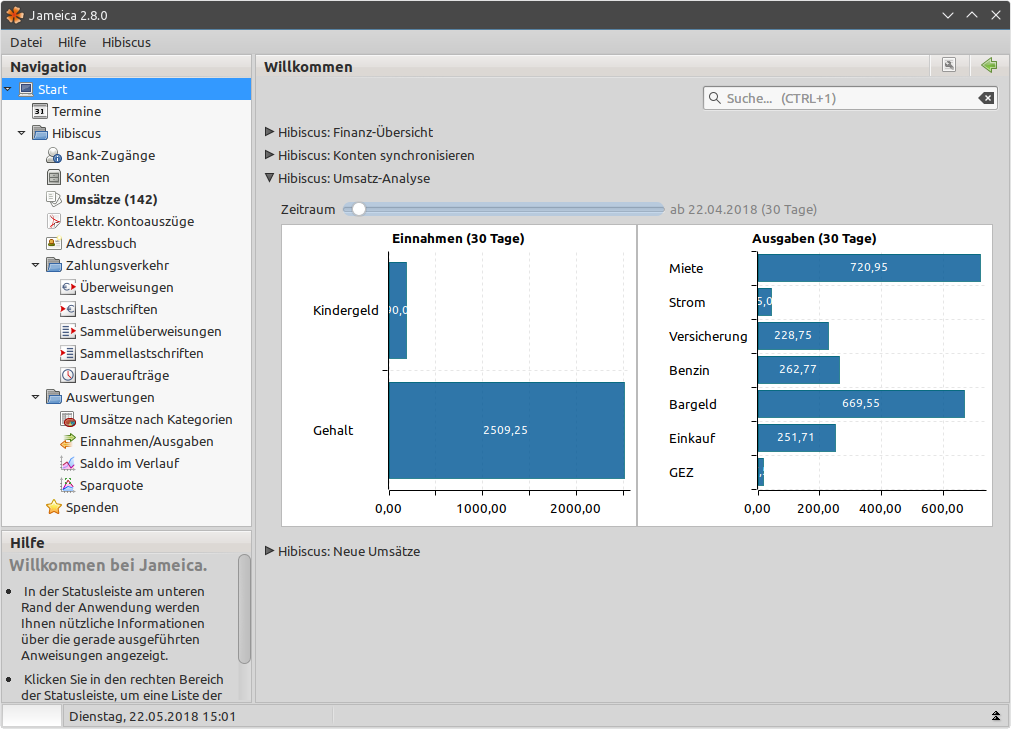Expand Hibiscus: Neue Umsätze section
Image resolution: width=1011 pixels, height=729 pixels.
point(270,551)
